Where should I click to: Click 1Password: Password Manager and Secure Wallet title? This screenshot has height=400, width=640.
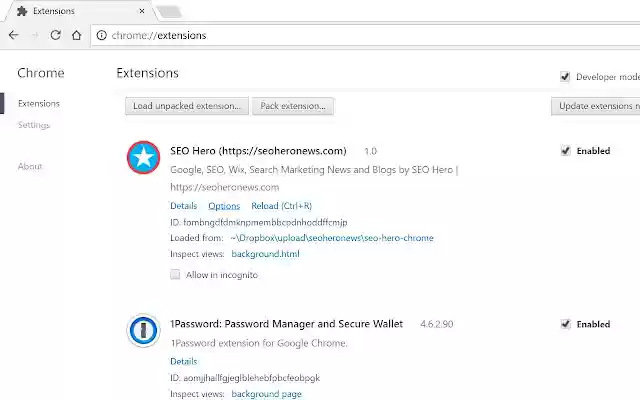287,324
